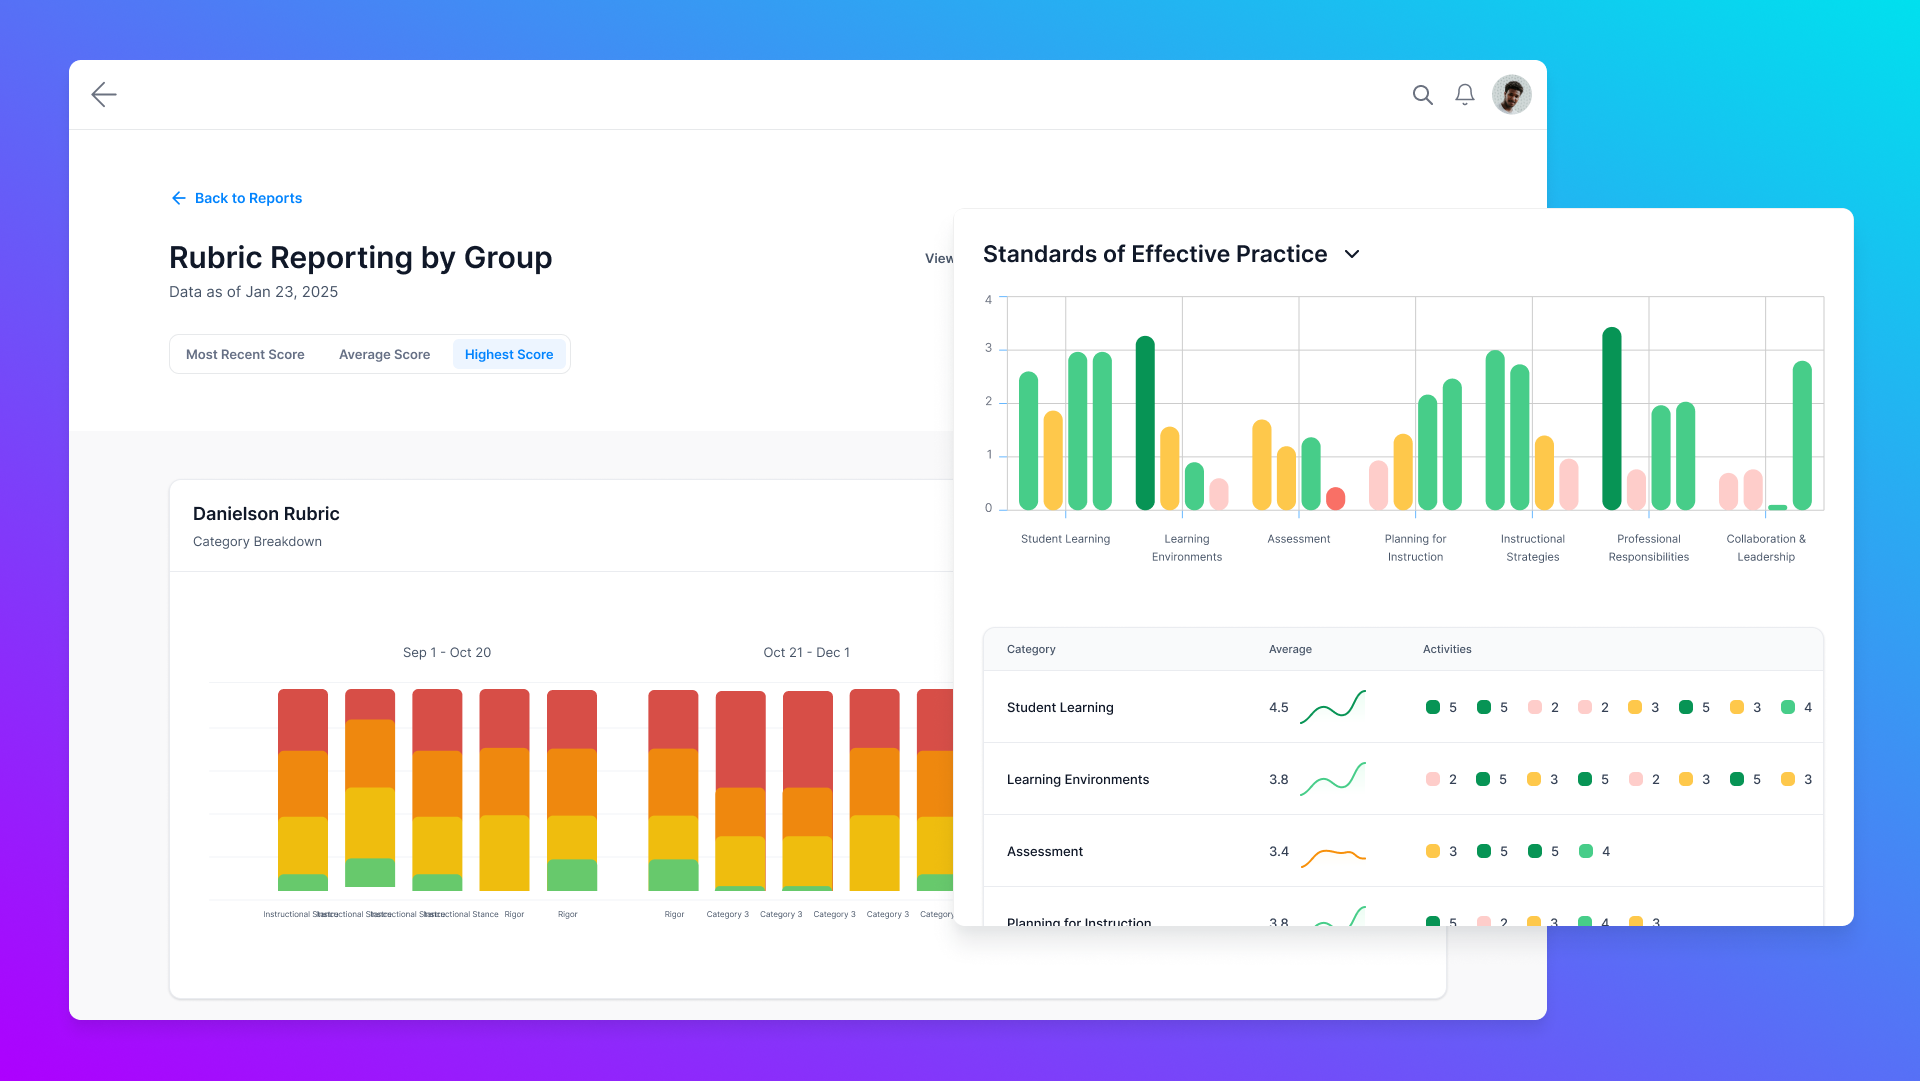
Task: Click Category Breakdown subtitle
Action: point(257,541)
